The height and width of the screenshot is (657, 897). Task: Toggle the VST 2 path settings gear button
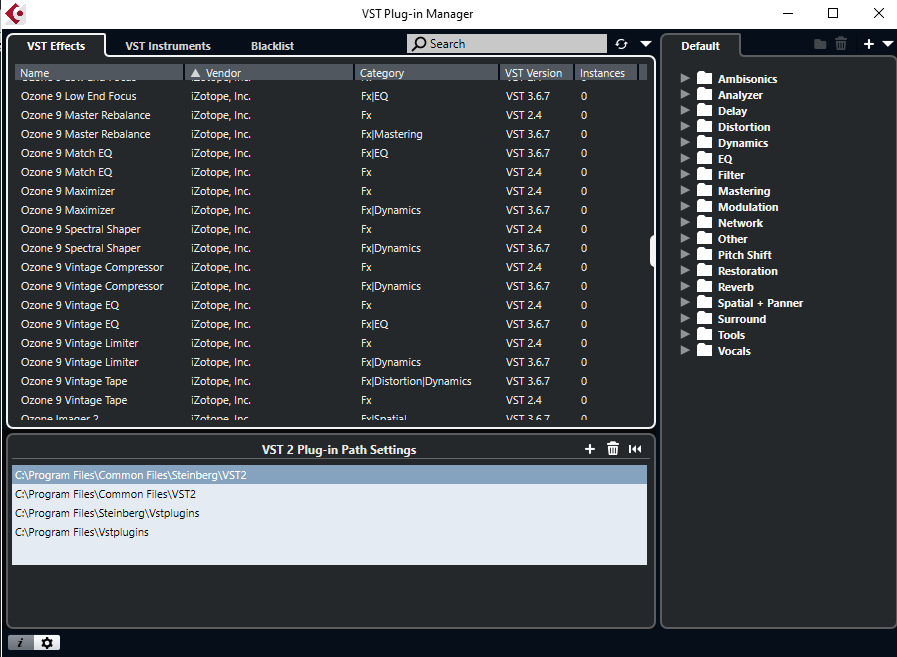pos(47,643)
